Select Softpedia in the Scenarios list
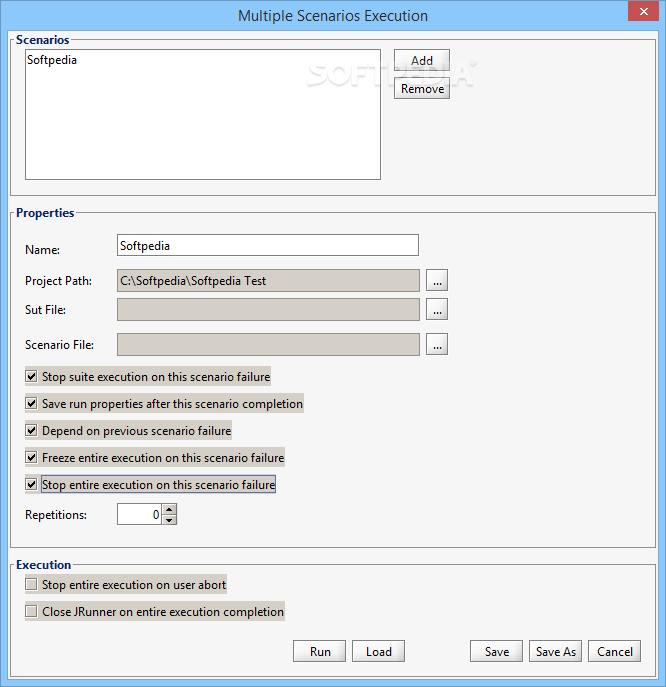Image resolution: width=666 pixels, height=687 pixels. tap(52, 60)
